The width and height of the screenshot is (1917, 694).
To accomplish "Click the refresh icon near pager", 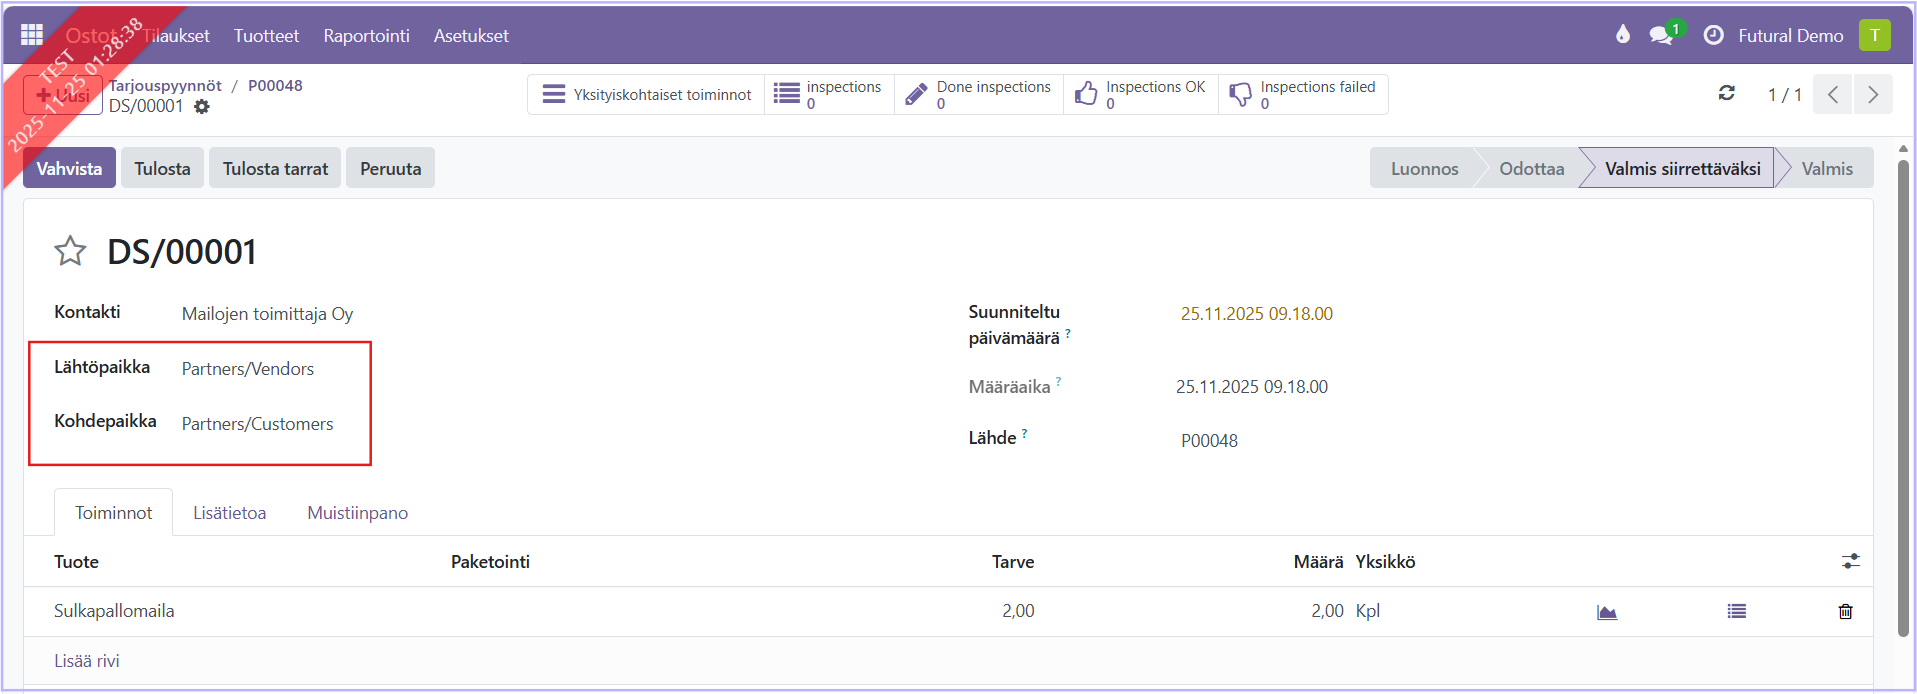I will 1726,94.
